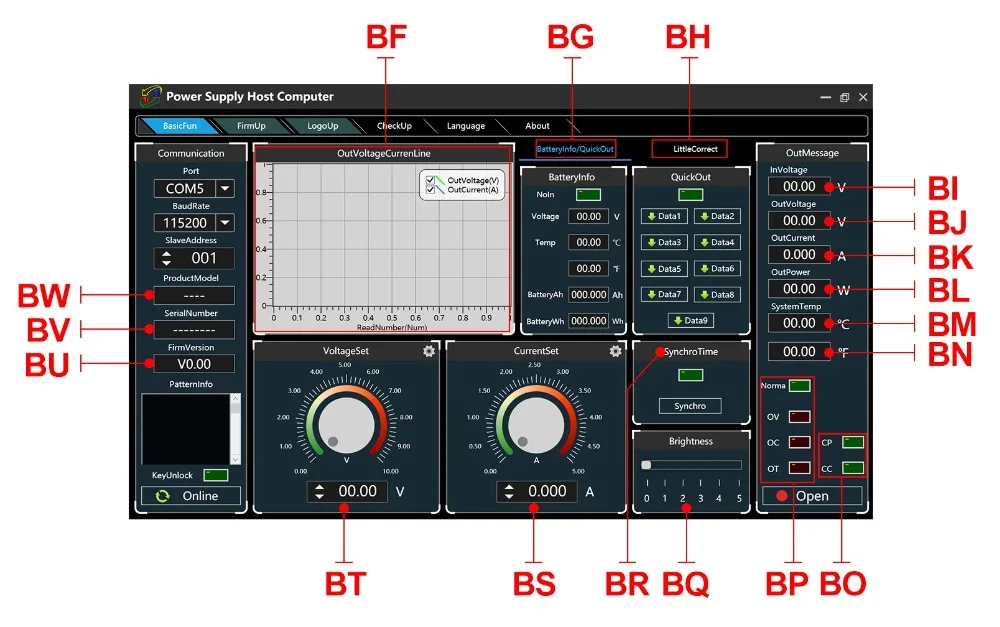
Task: Click the InVoltage 00.00 reading
Action: (x=799, y=186)
